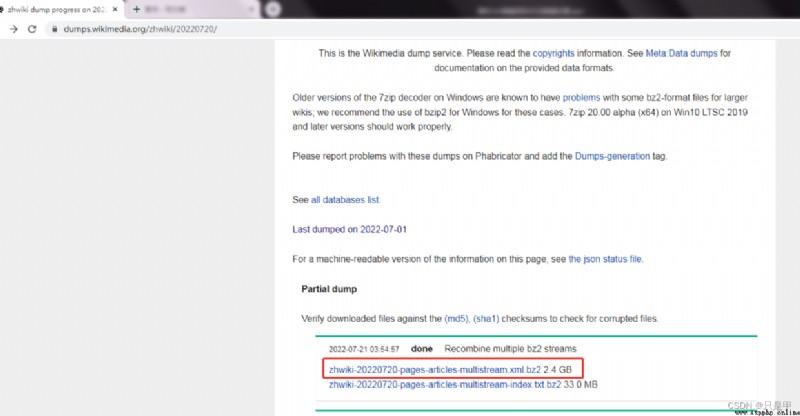Click the 2022-07-21 03:54:57 timestamp
800x416 pixels.
pos(364,349)
